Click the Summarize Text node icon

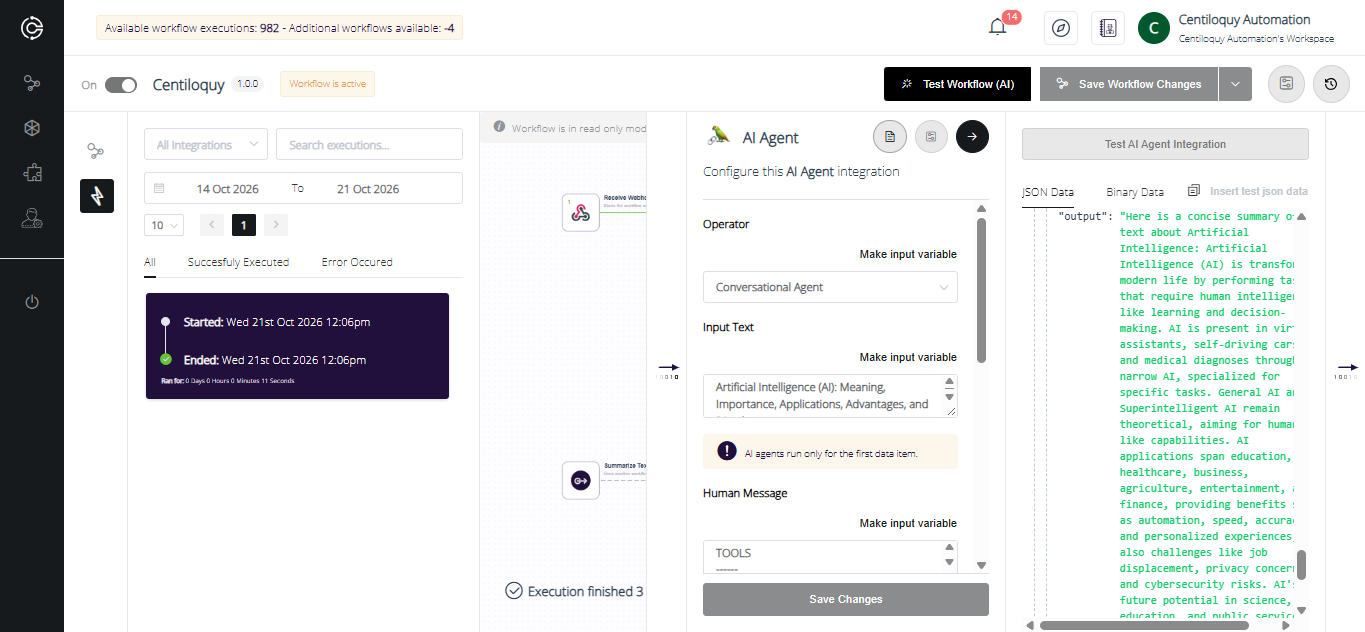click(x=580, y=481)
